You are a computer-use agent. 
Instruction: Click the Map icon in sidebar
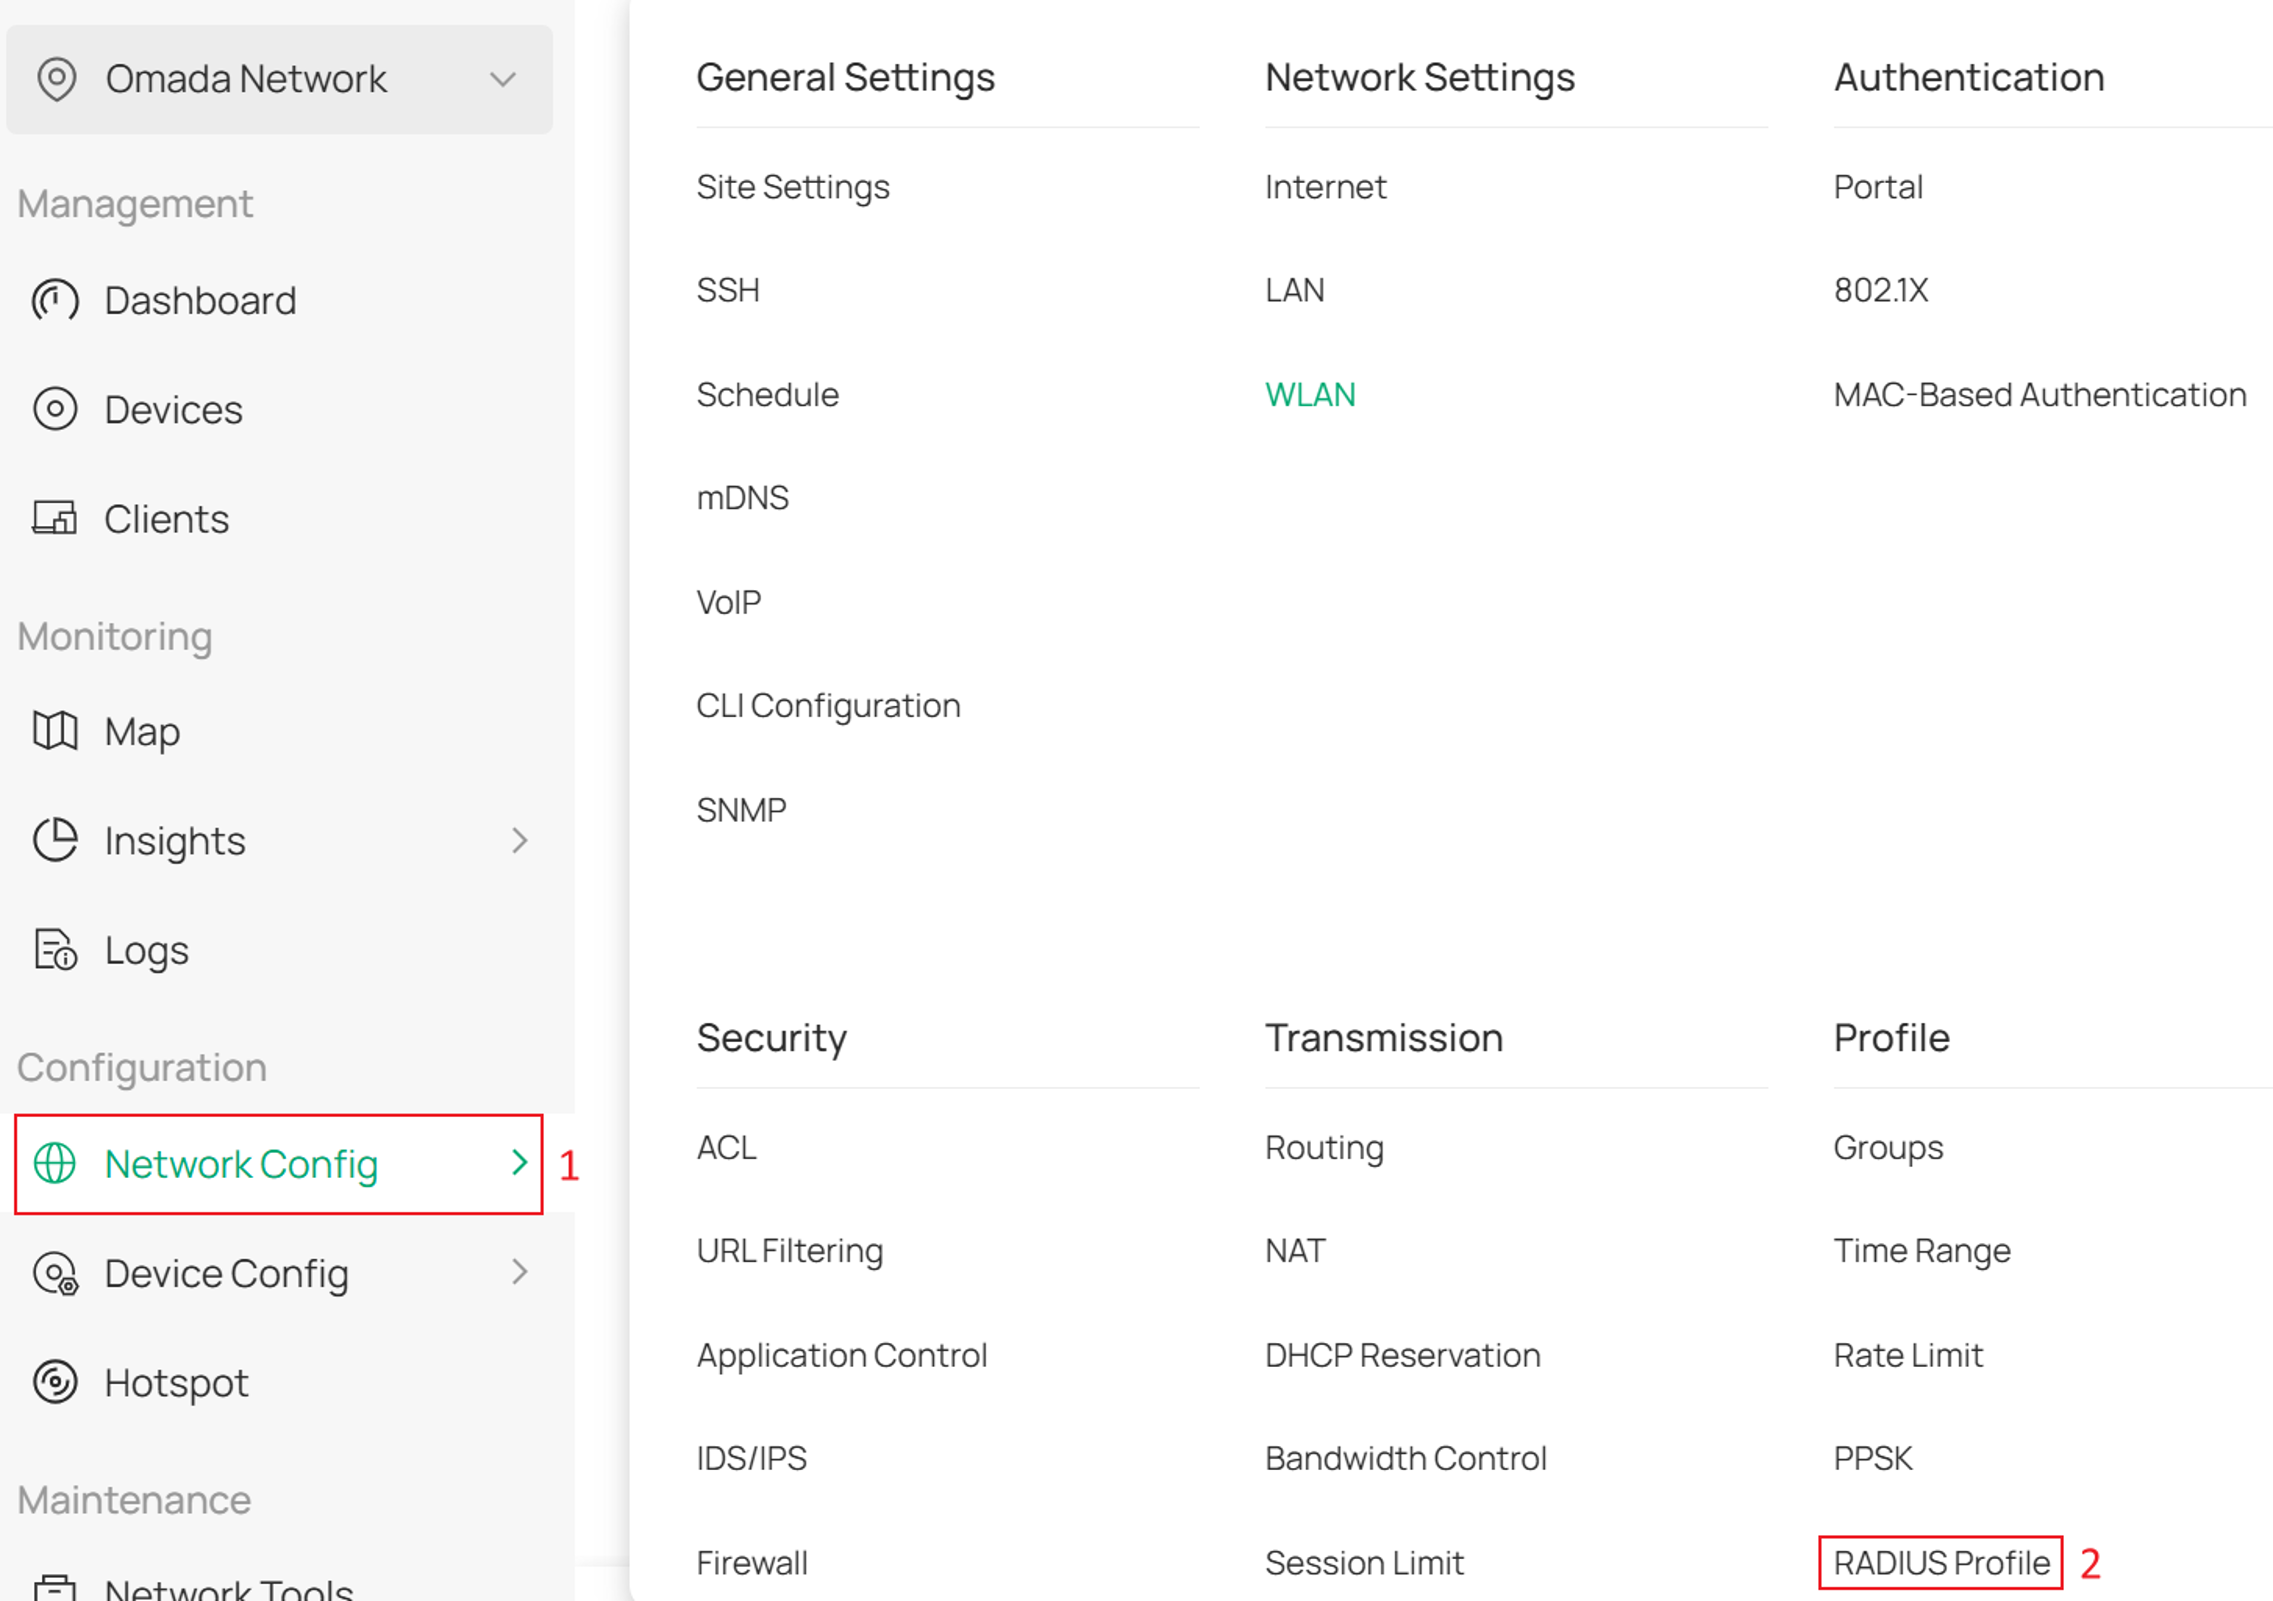click(55, 731)
